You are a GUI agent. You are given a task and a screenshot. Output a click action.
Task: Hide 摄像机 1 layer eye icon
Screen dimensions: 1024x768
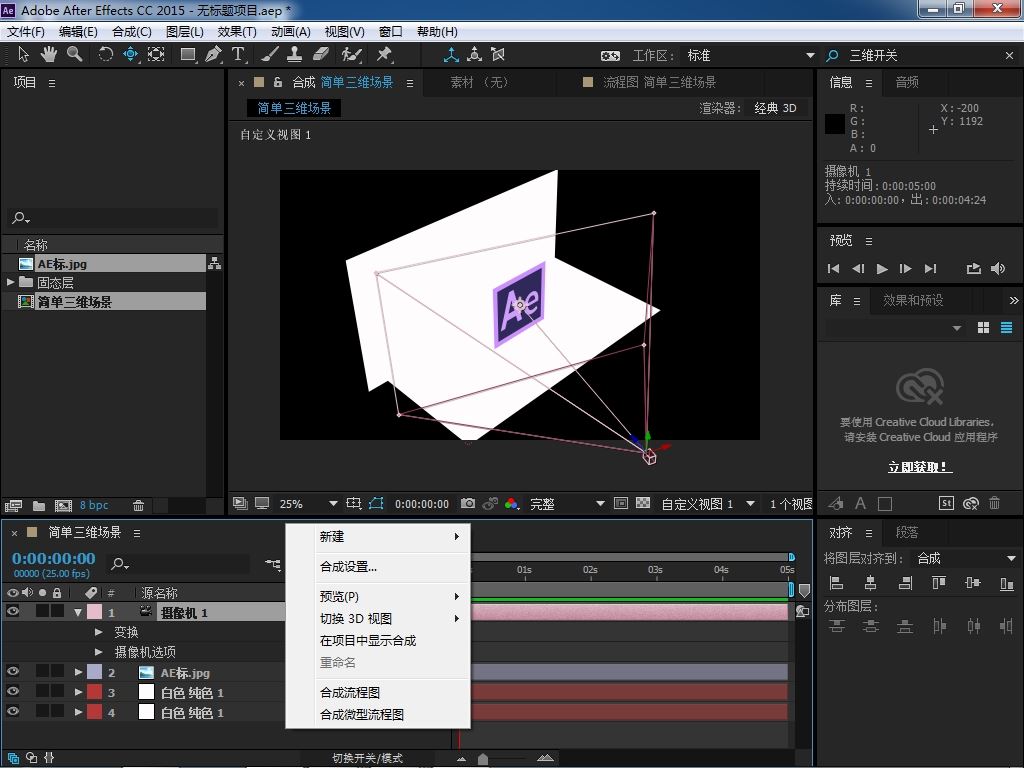tap(12, 611)
